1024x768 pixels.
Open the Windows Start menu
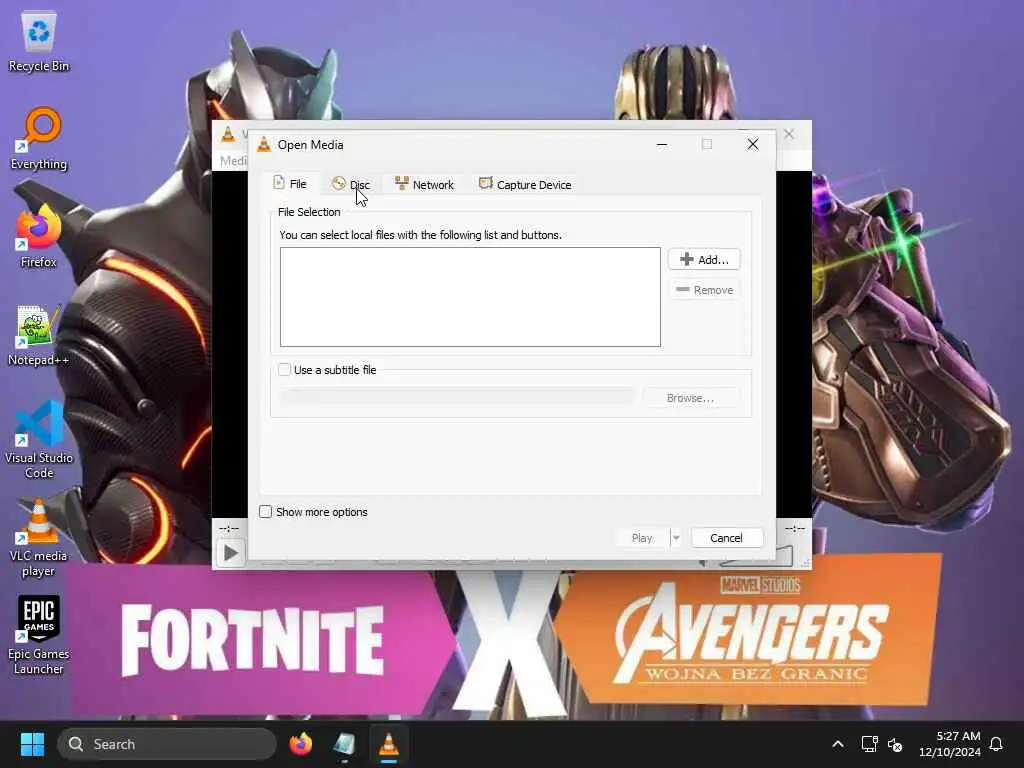(x=32, y=744)
